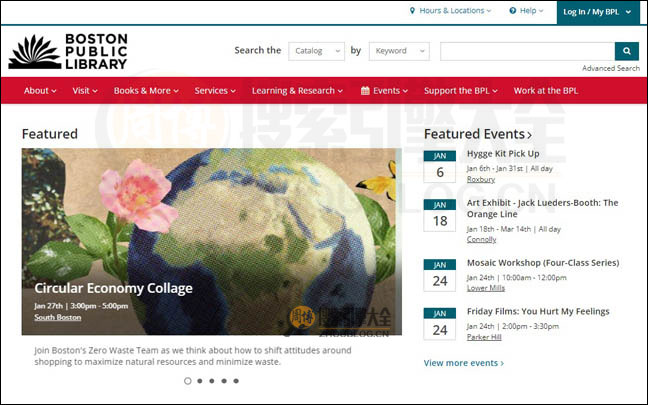Click the magnifier search button
Screen dimensions: 648x405
[x=627, y=51]
